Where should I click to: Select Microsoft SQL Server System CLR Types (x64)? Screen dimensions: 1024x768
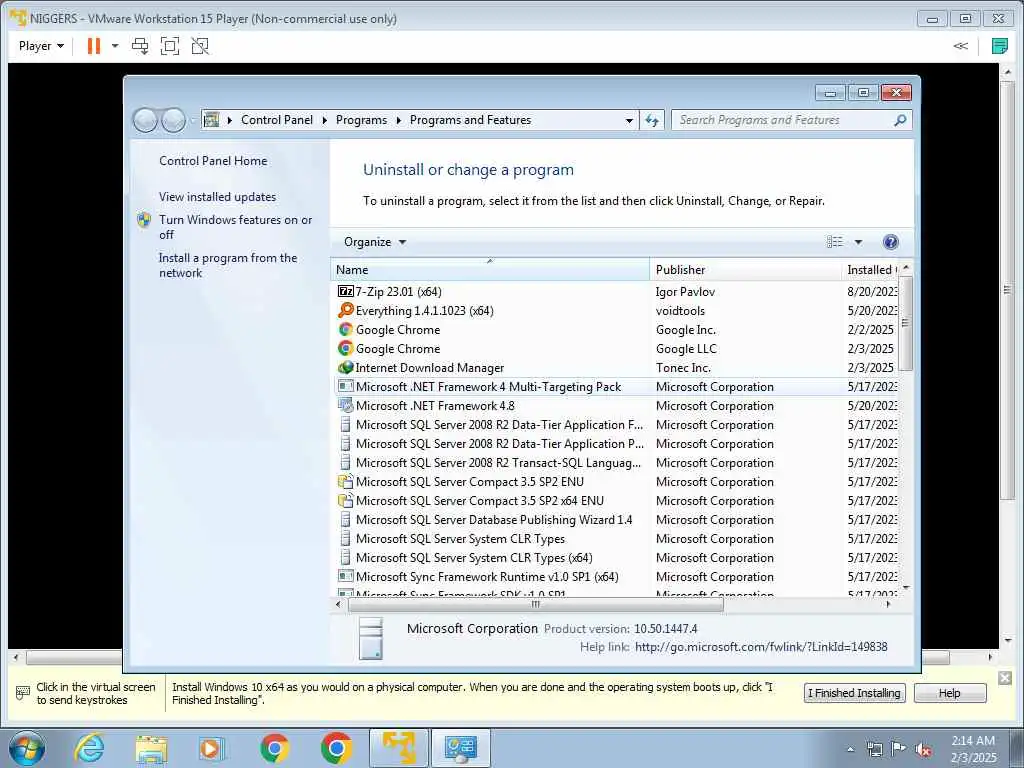[x=616, y=558]
